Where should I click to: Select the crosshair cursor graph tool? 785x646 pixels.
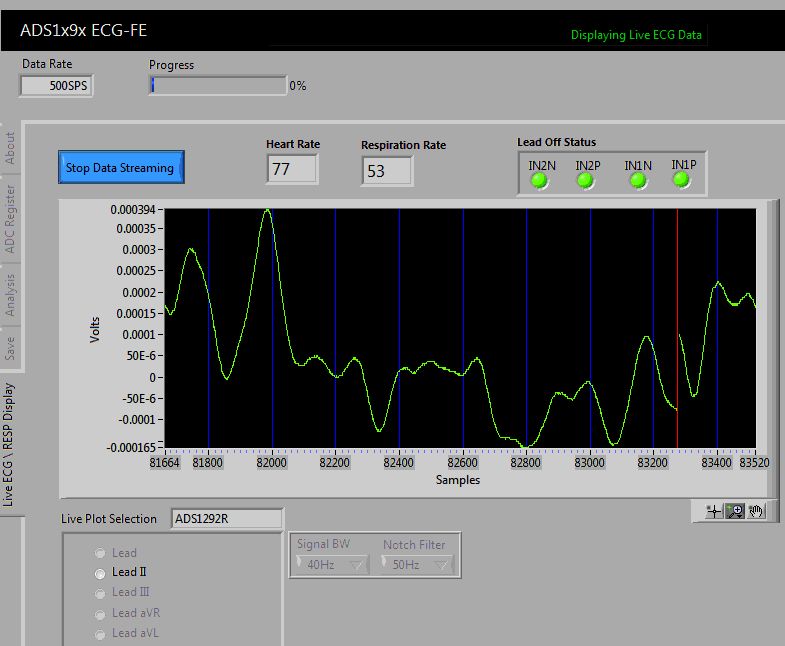714,511
